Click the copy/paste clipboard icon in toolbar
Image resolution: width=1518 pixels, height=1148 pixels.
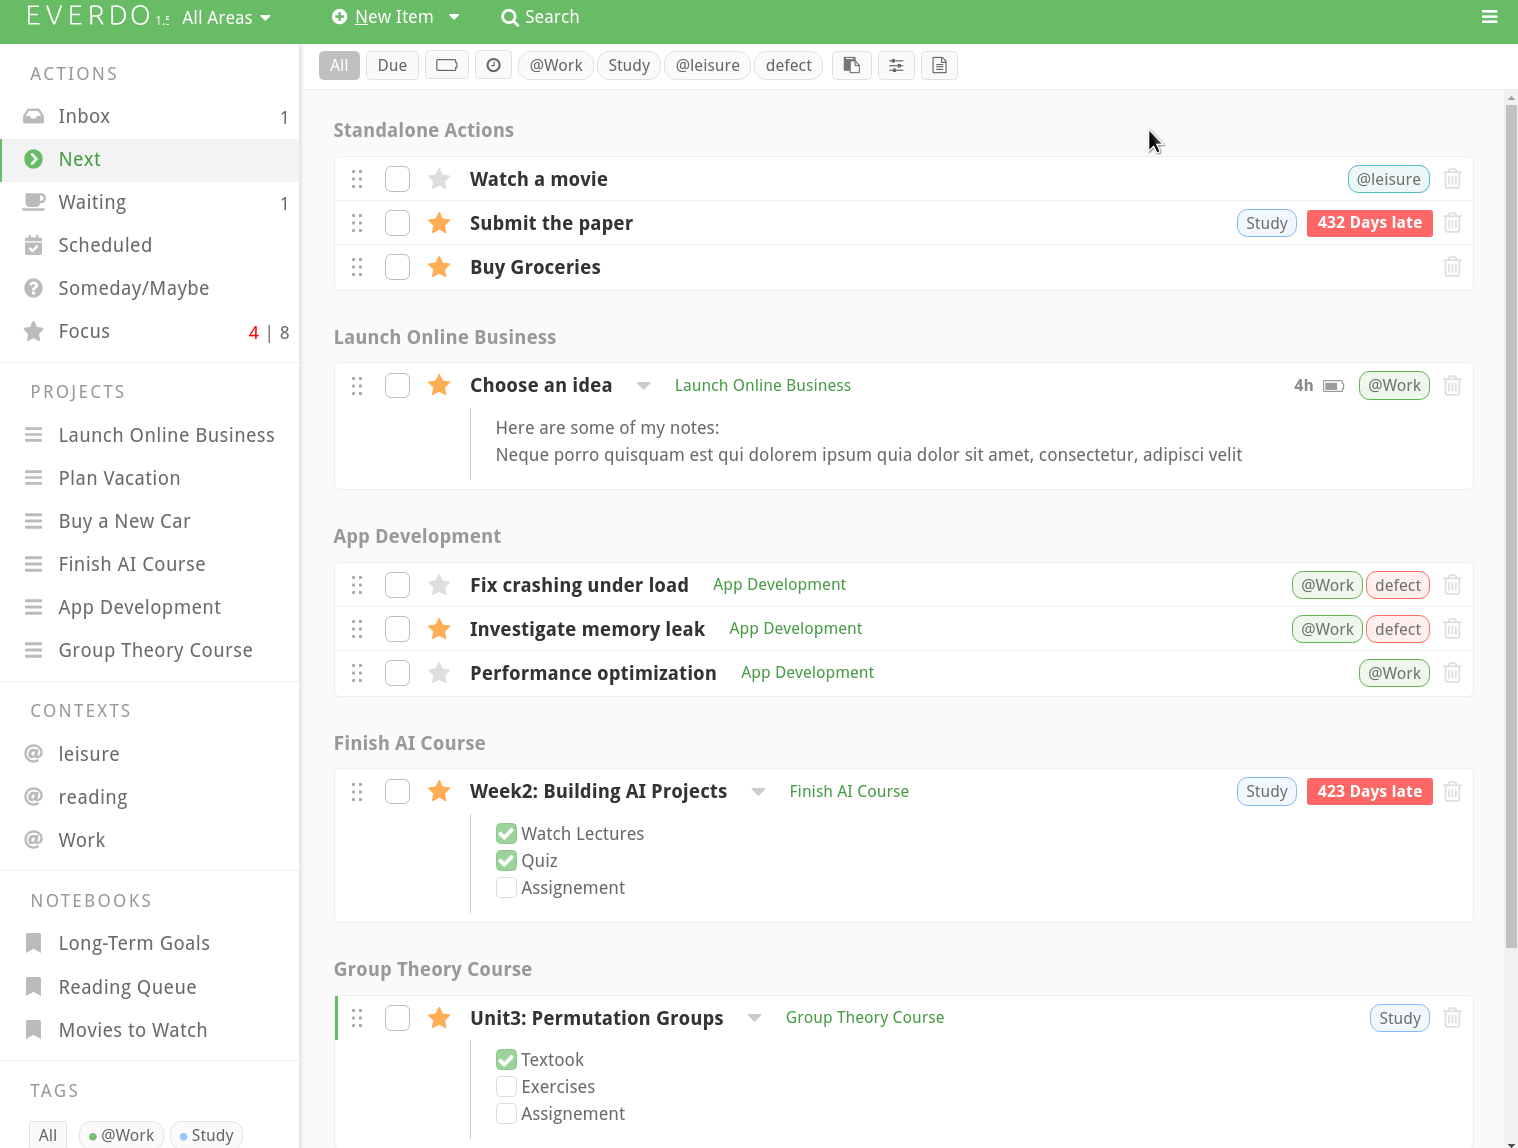coord(851,66)
